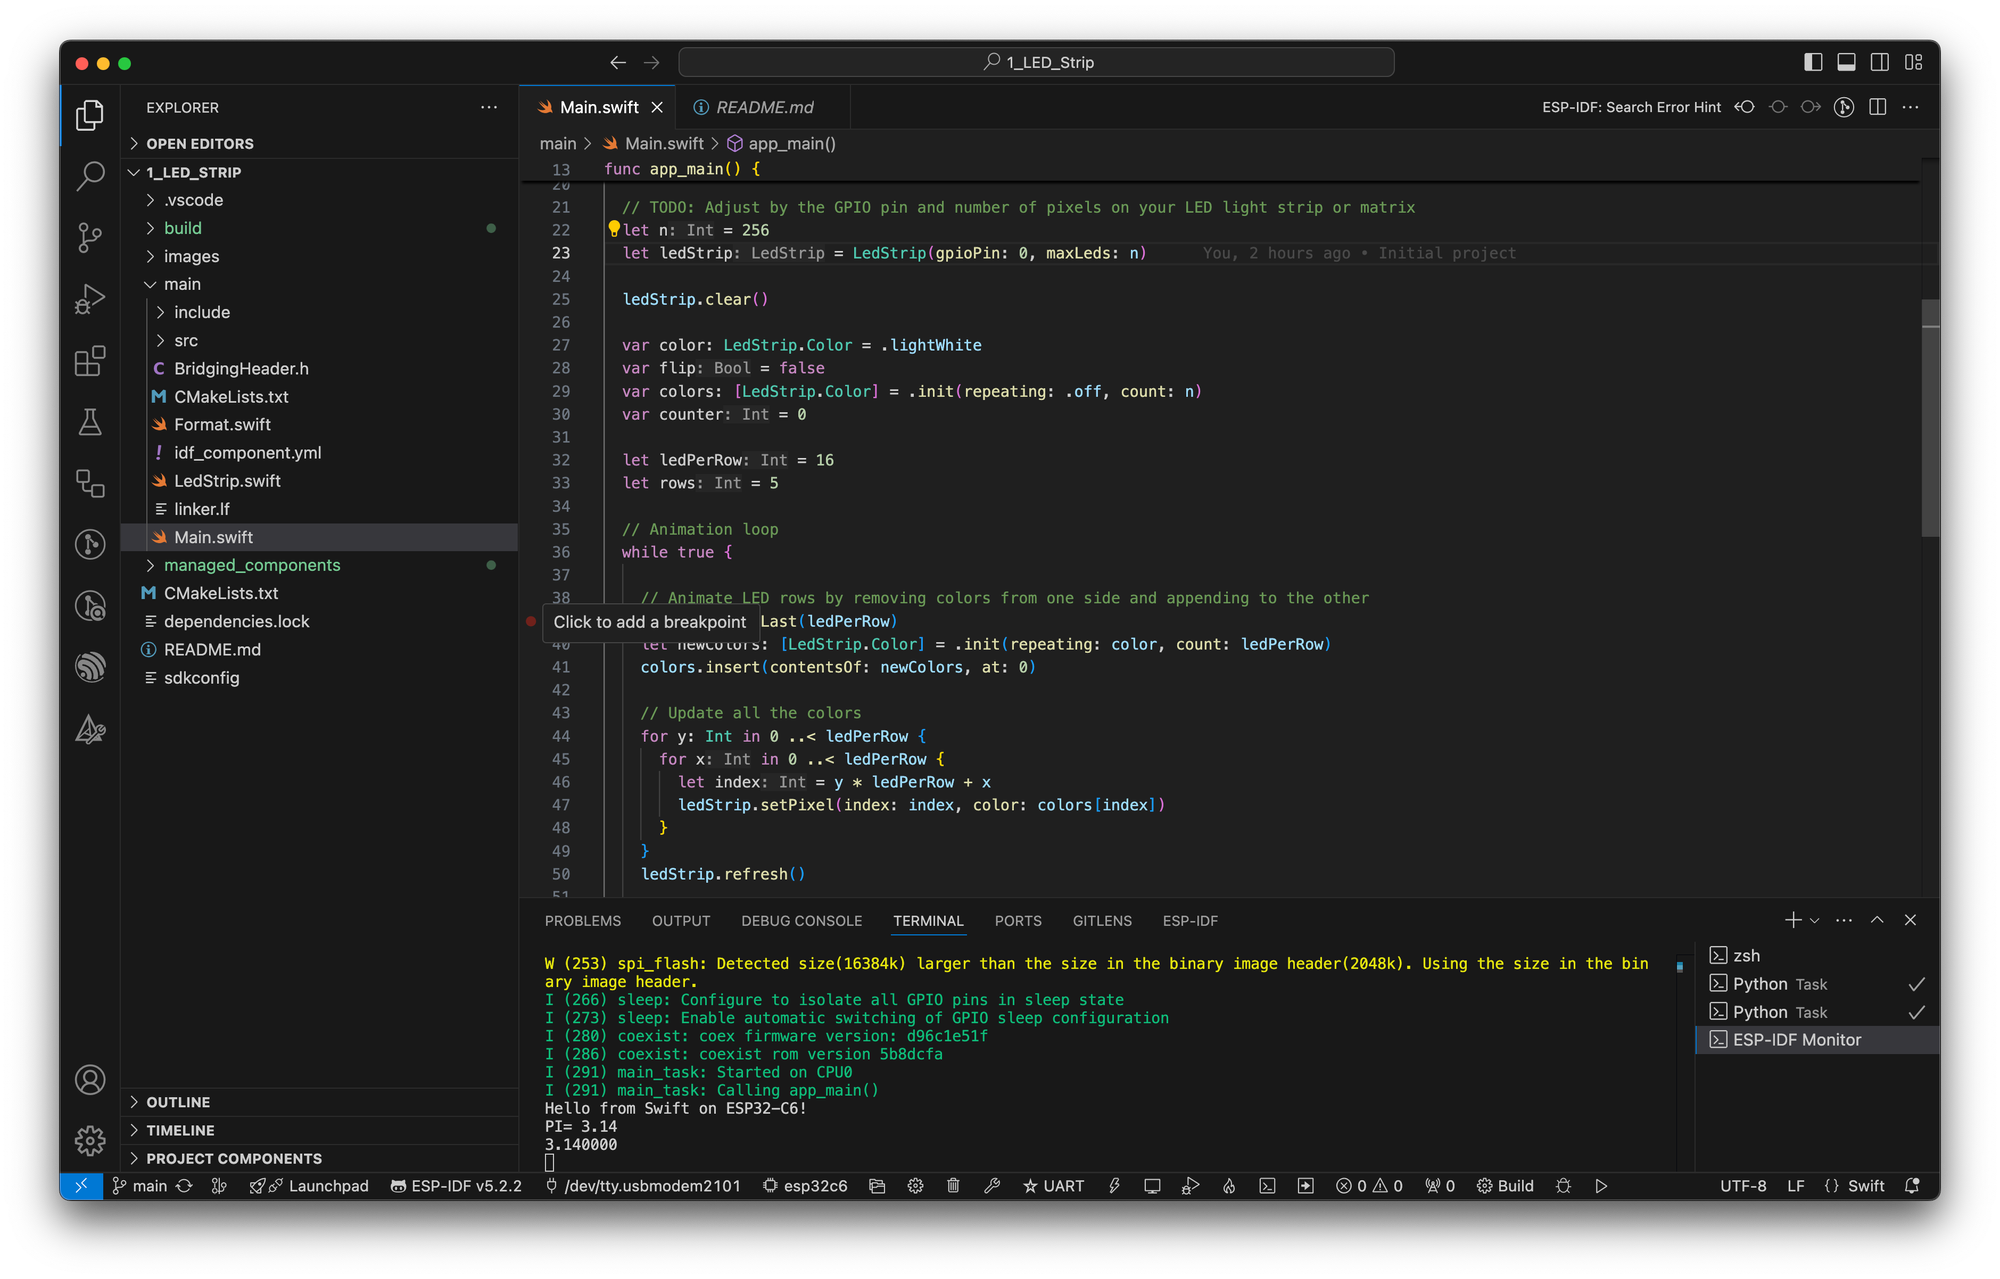
Task: Open Run and Debug view
Action: click(90, 299)
